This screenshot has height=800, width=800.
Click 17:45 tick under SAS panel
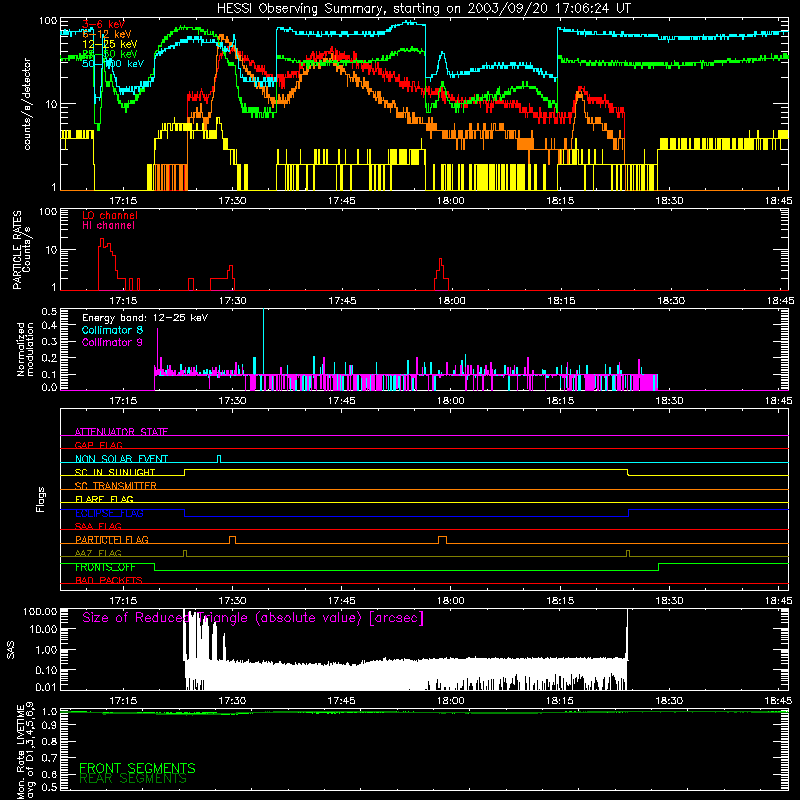point(341,701)
